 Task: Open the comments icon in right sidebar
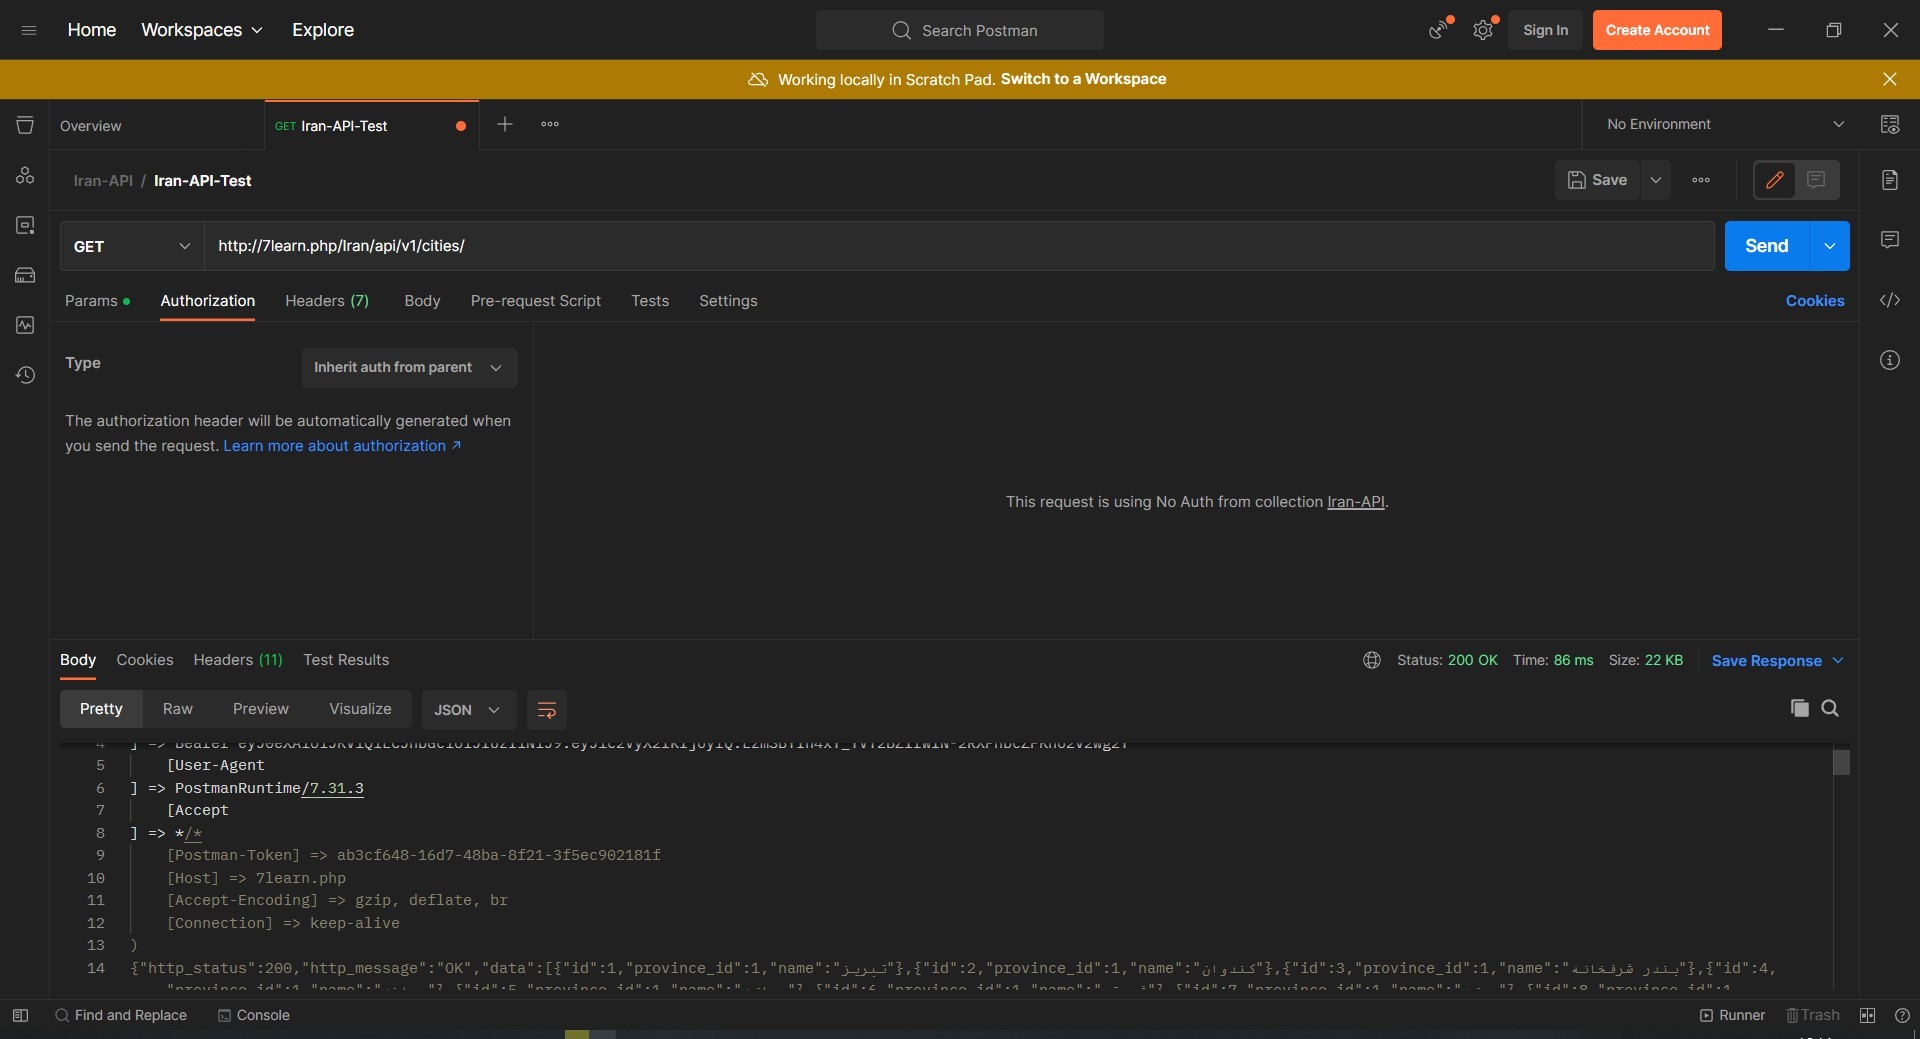[x=1890, y=240]
